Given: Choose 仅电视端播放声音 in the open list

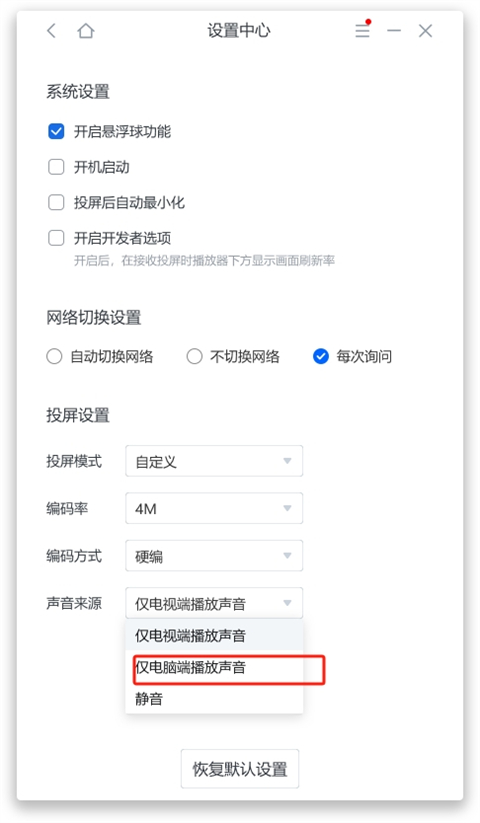Looking at the screenshot, I should 214,636.
